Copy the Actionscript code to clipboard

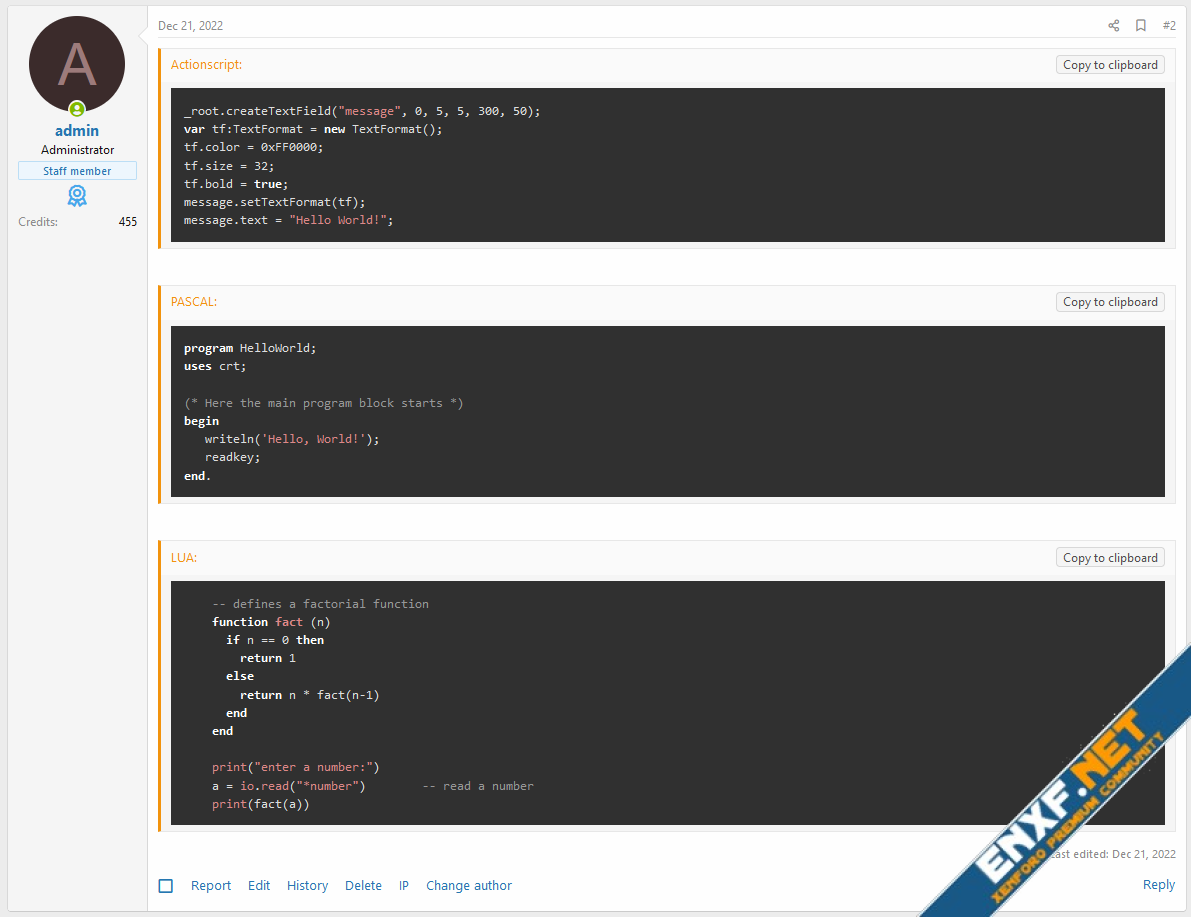pyautogui.click(x=1110, y=65)
